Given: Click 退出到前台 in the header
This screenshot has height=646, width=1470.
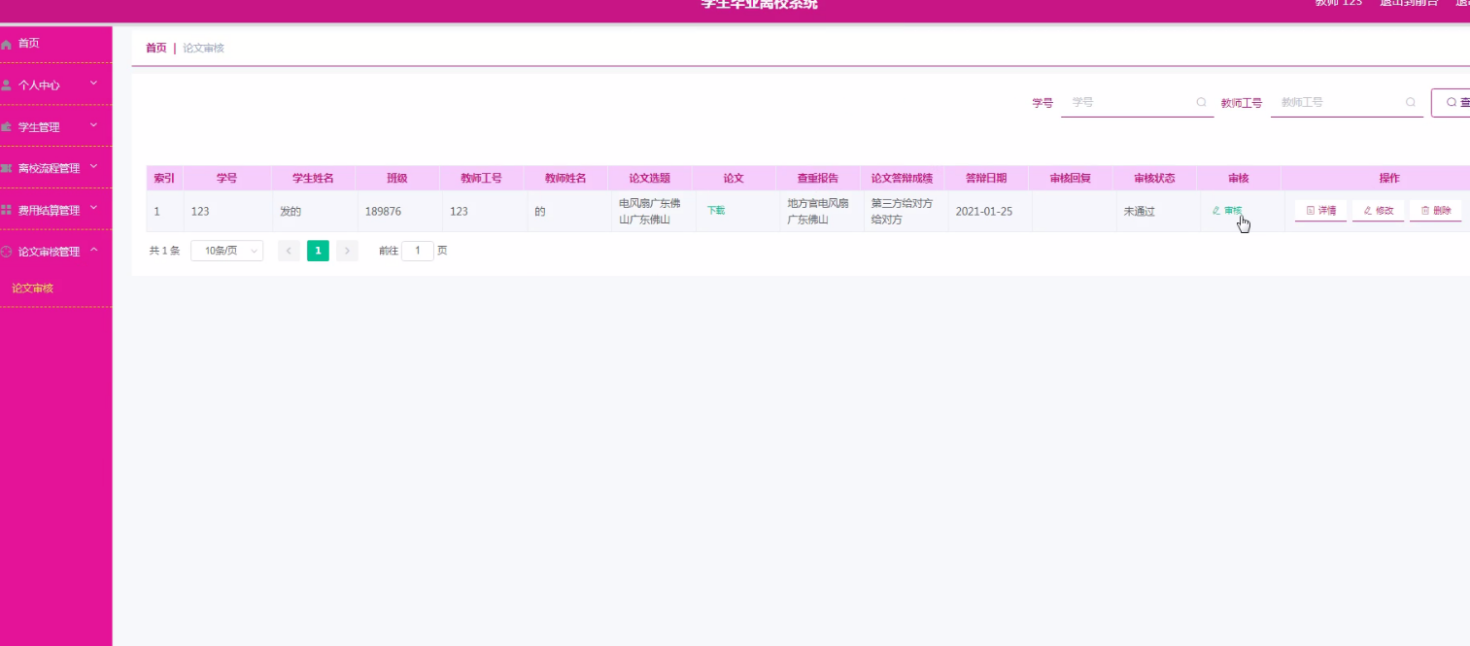Looking at the screenshot, I should coord(1409,3).
